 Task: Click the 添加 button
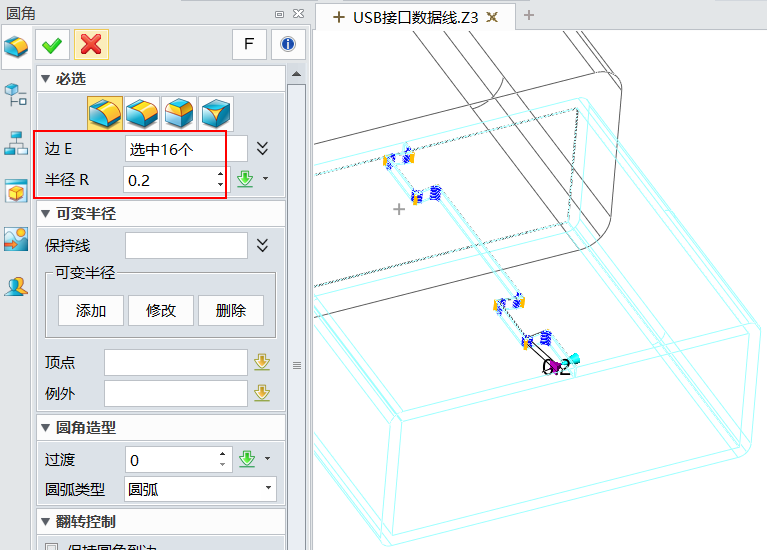coord(91,310)
